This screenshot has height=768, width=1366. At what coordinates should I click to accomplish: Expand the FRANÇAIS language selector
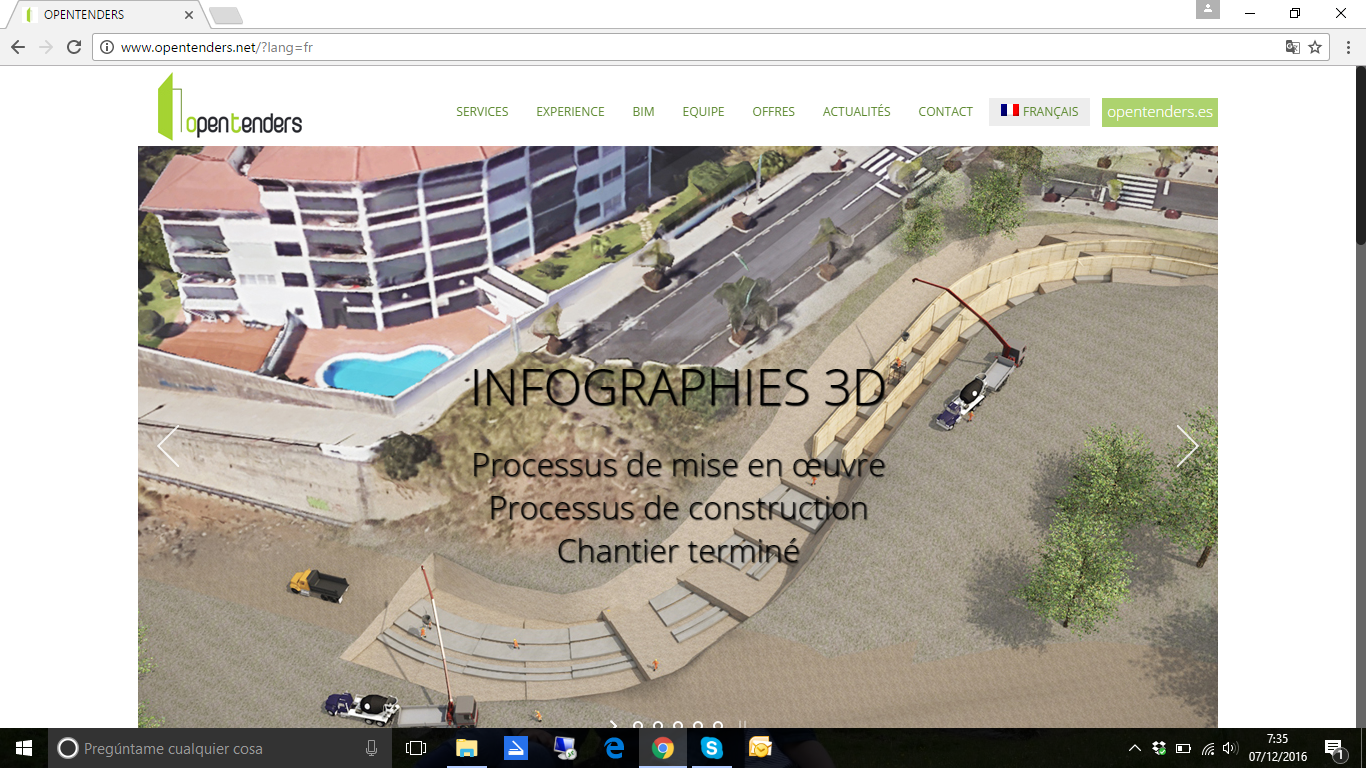point(1039,112)
